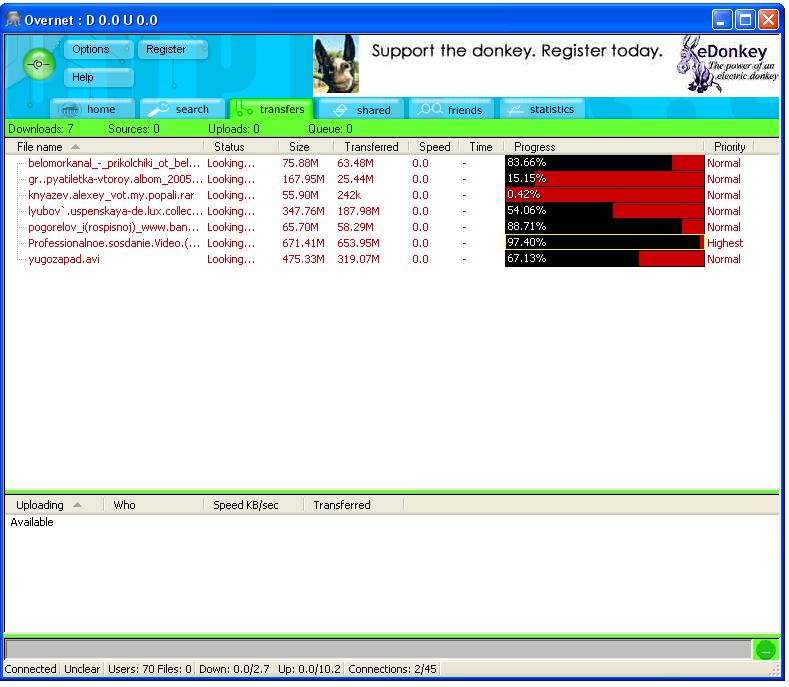
Task: Sort downloads by Status column
Action: click(241, 147)
